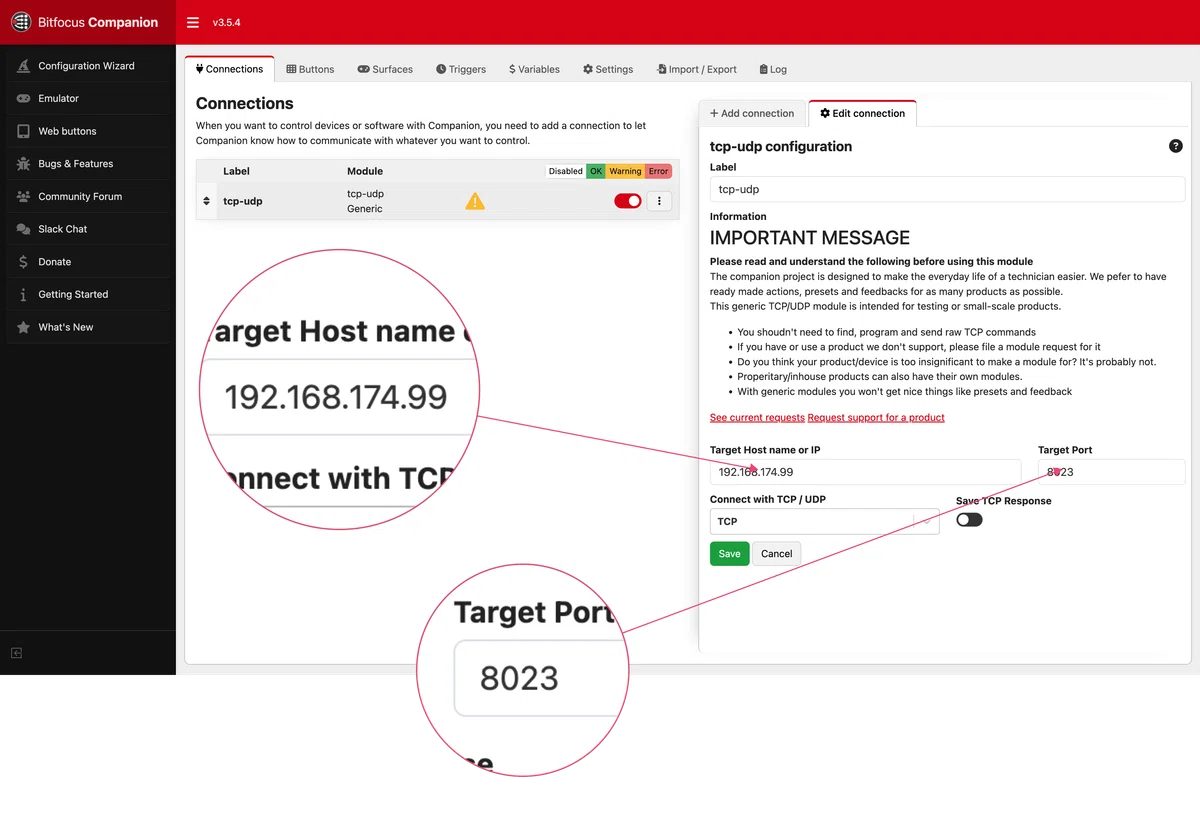Viewport: 1200px width, 814px height.
Task: Click the v3.5.4 version text
Action: (x=226, y=22)
